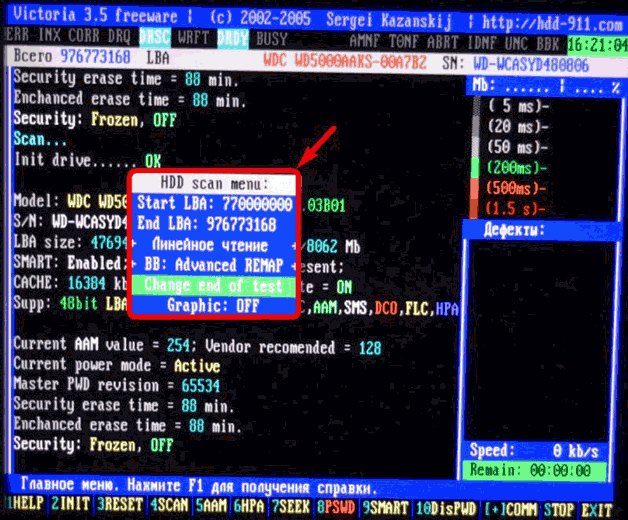Click the UNC error flag
This screenshot has width=628, height=520.
coord(516,44)
